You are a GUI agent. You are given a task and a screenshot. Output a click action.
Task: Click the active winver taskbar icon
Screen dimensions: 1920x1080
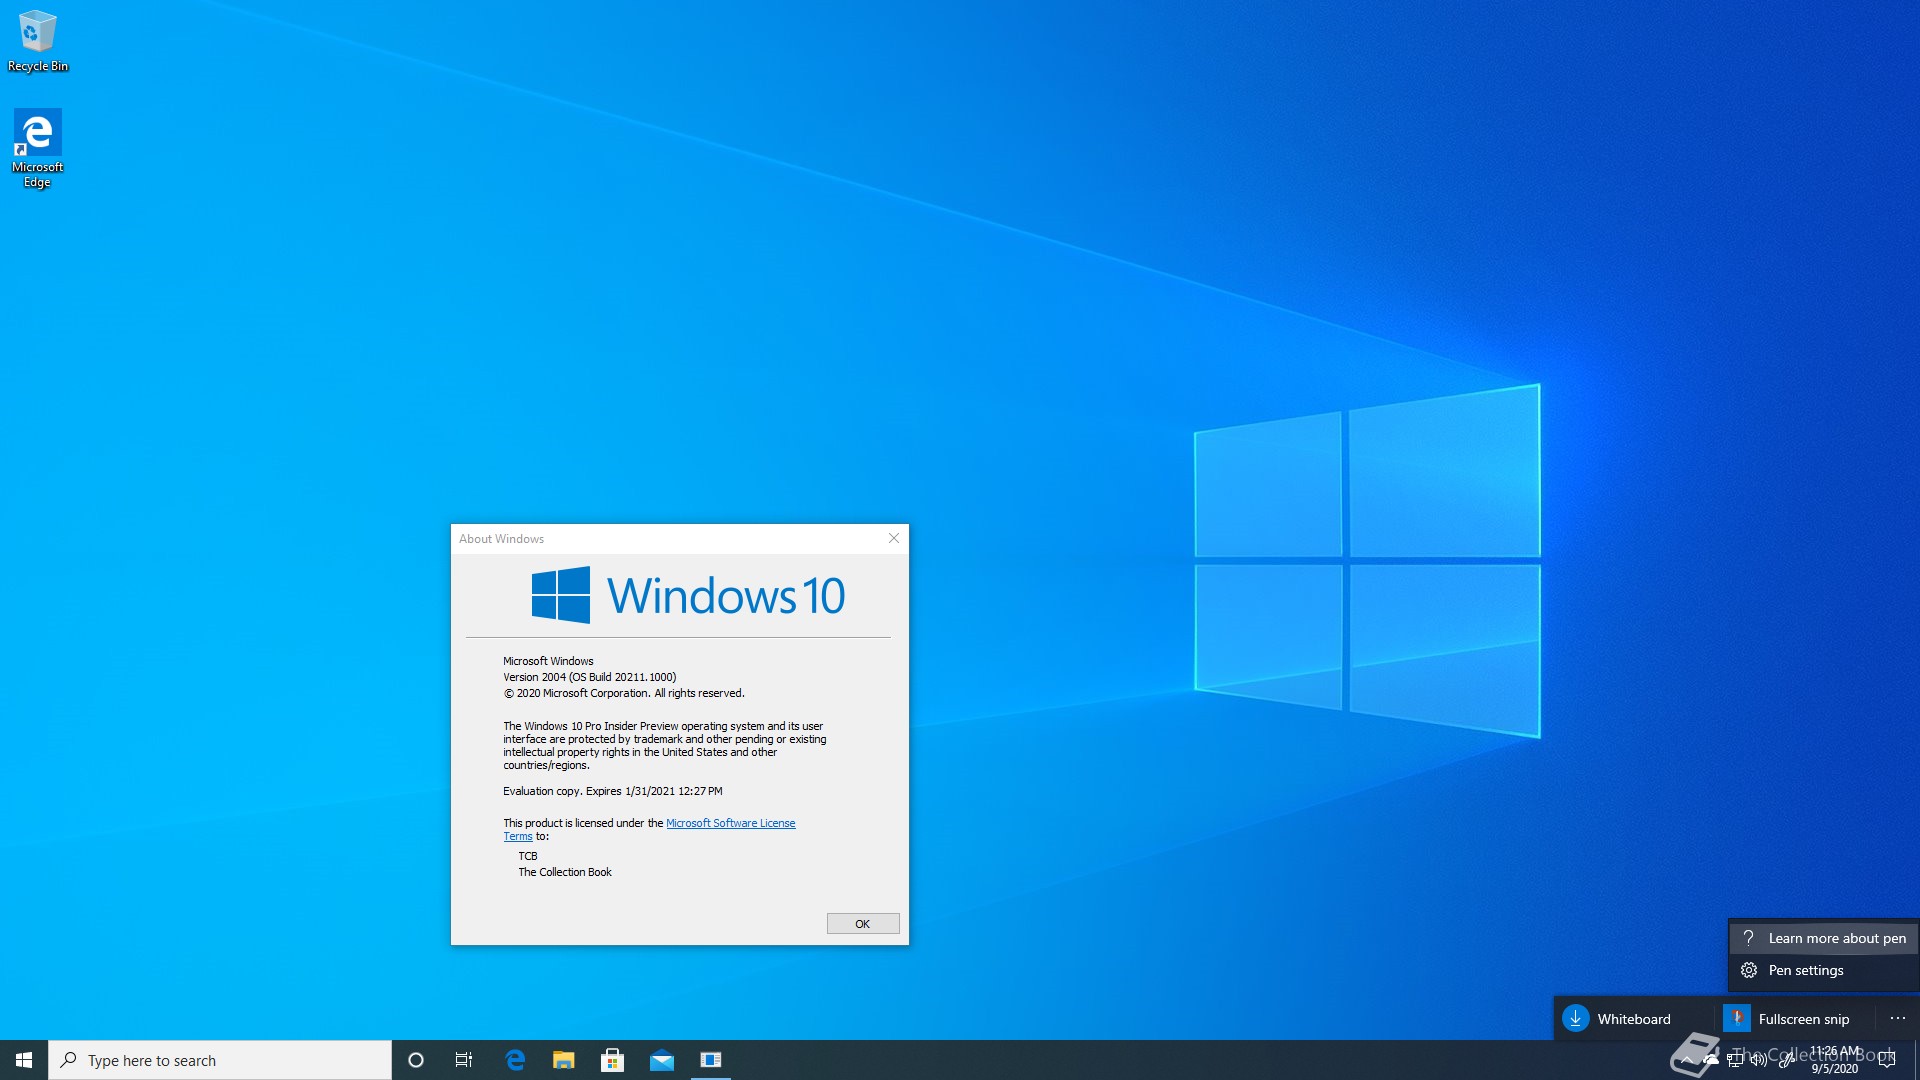(x=711, y=1060)
